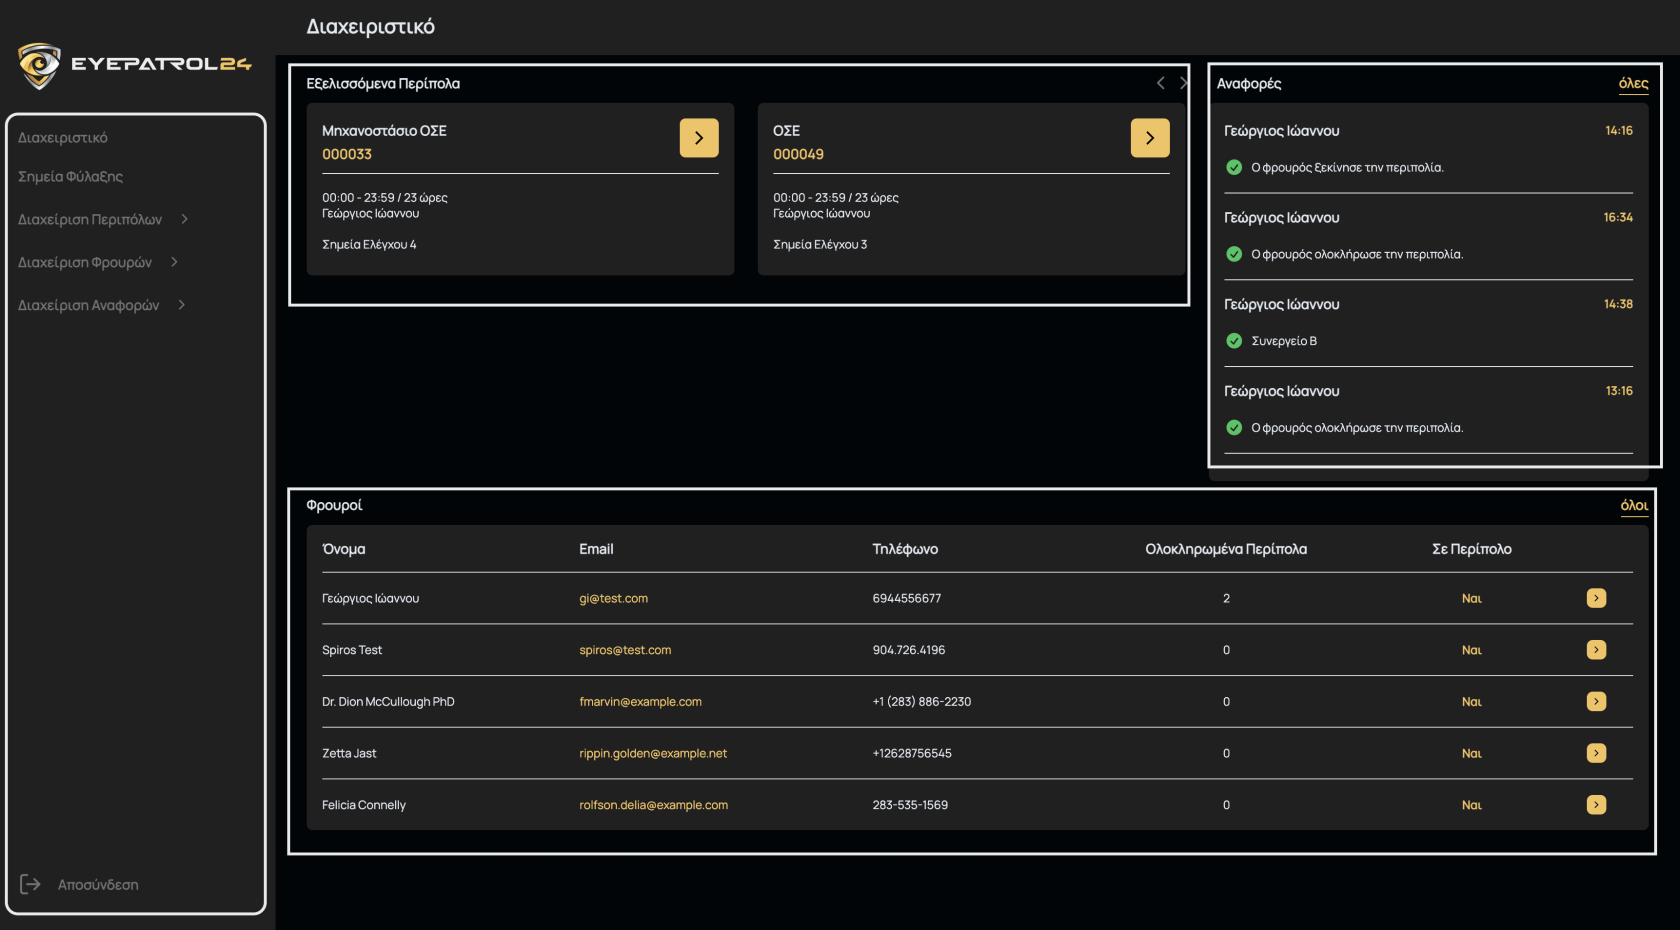
Task: Click arrow button for Felicia Connelly row
Action: (1596, 805)
